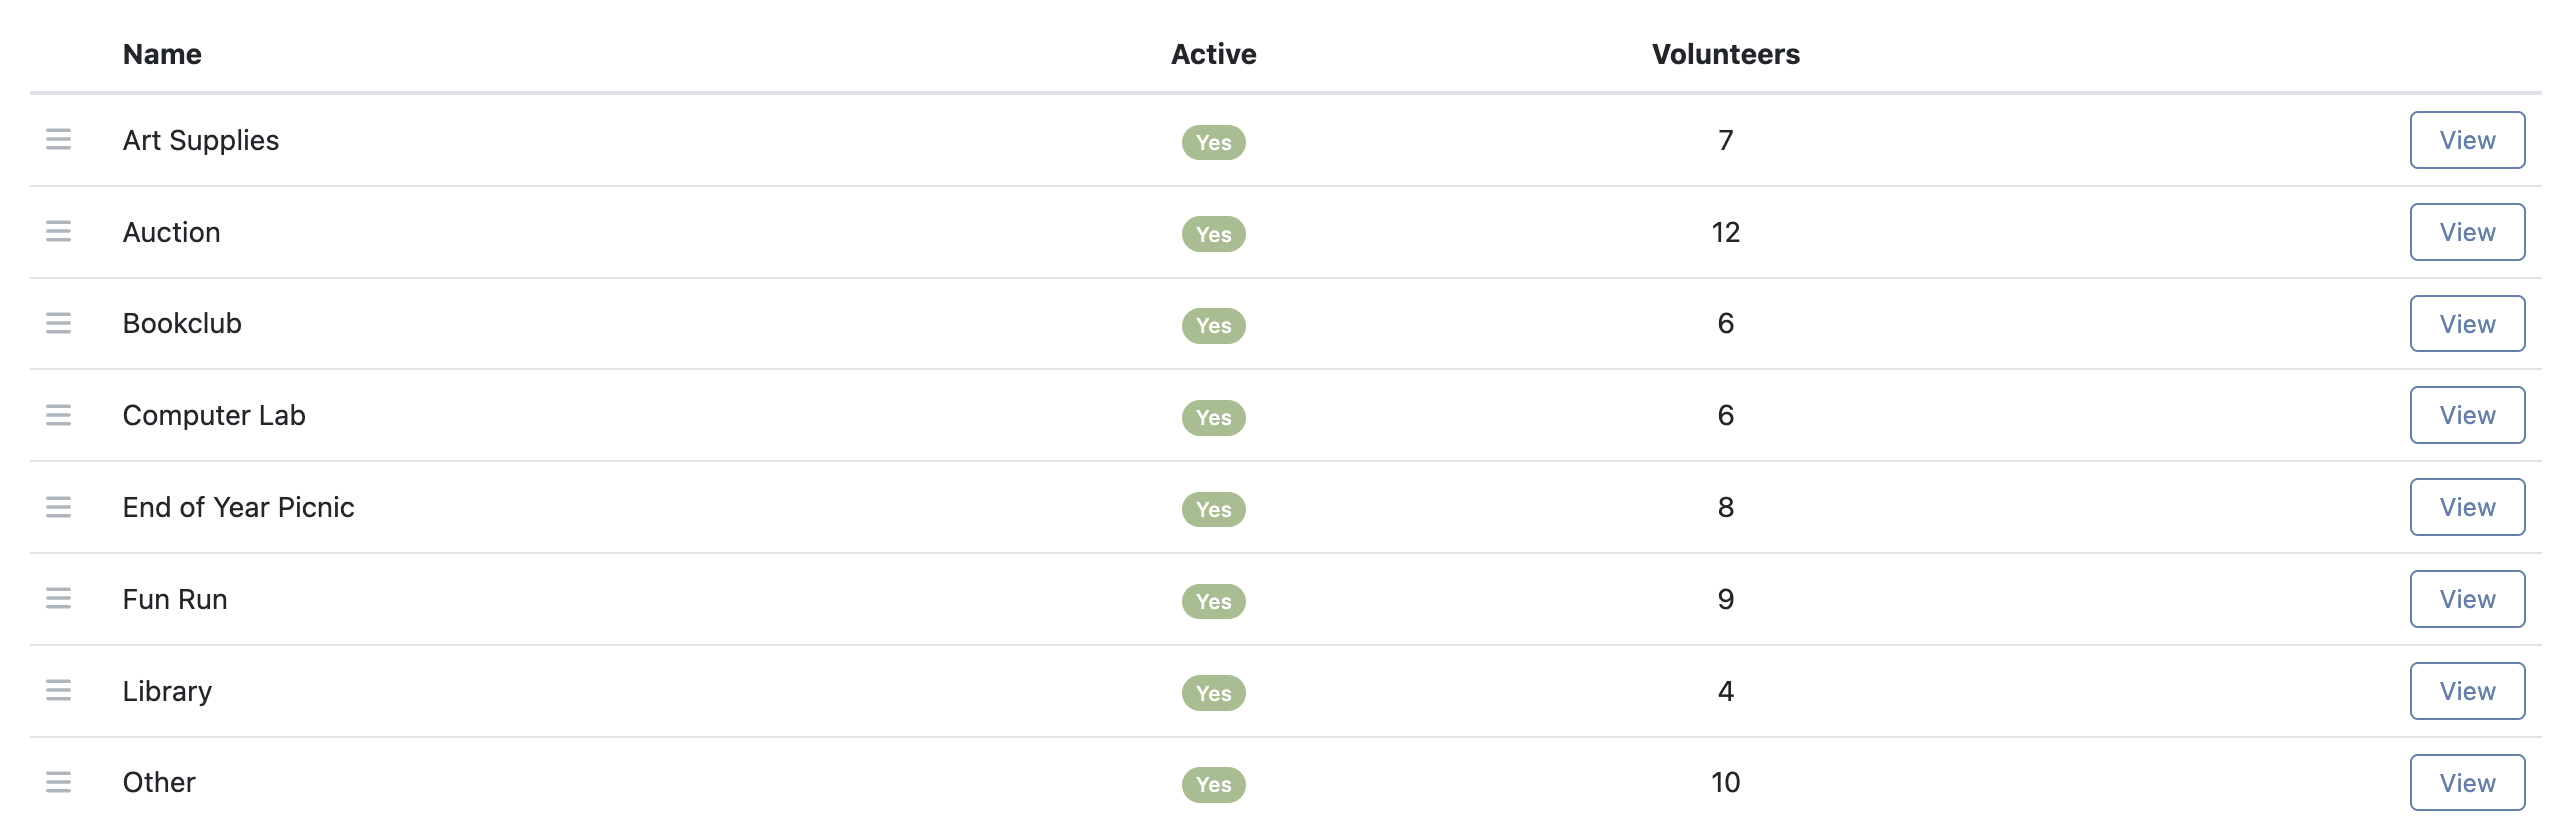Click the handle icon for End of Year Picnic
The height and width of the screenshot is (840, 2572).
tap(59, 507)
